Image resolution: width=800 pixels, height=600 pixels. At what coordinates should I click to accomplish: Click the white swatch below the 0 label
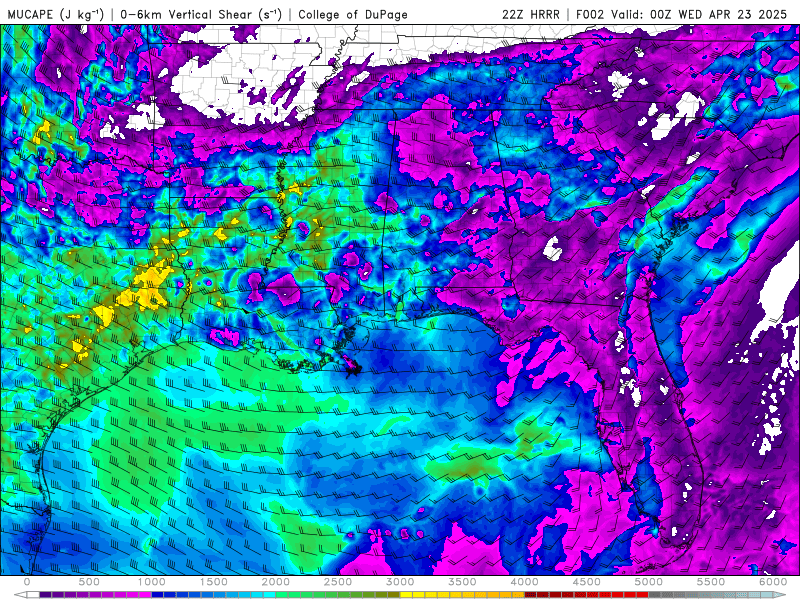pyautogui.click(x=33, y=595)
